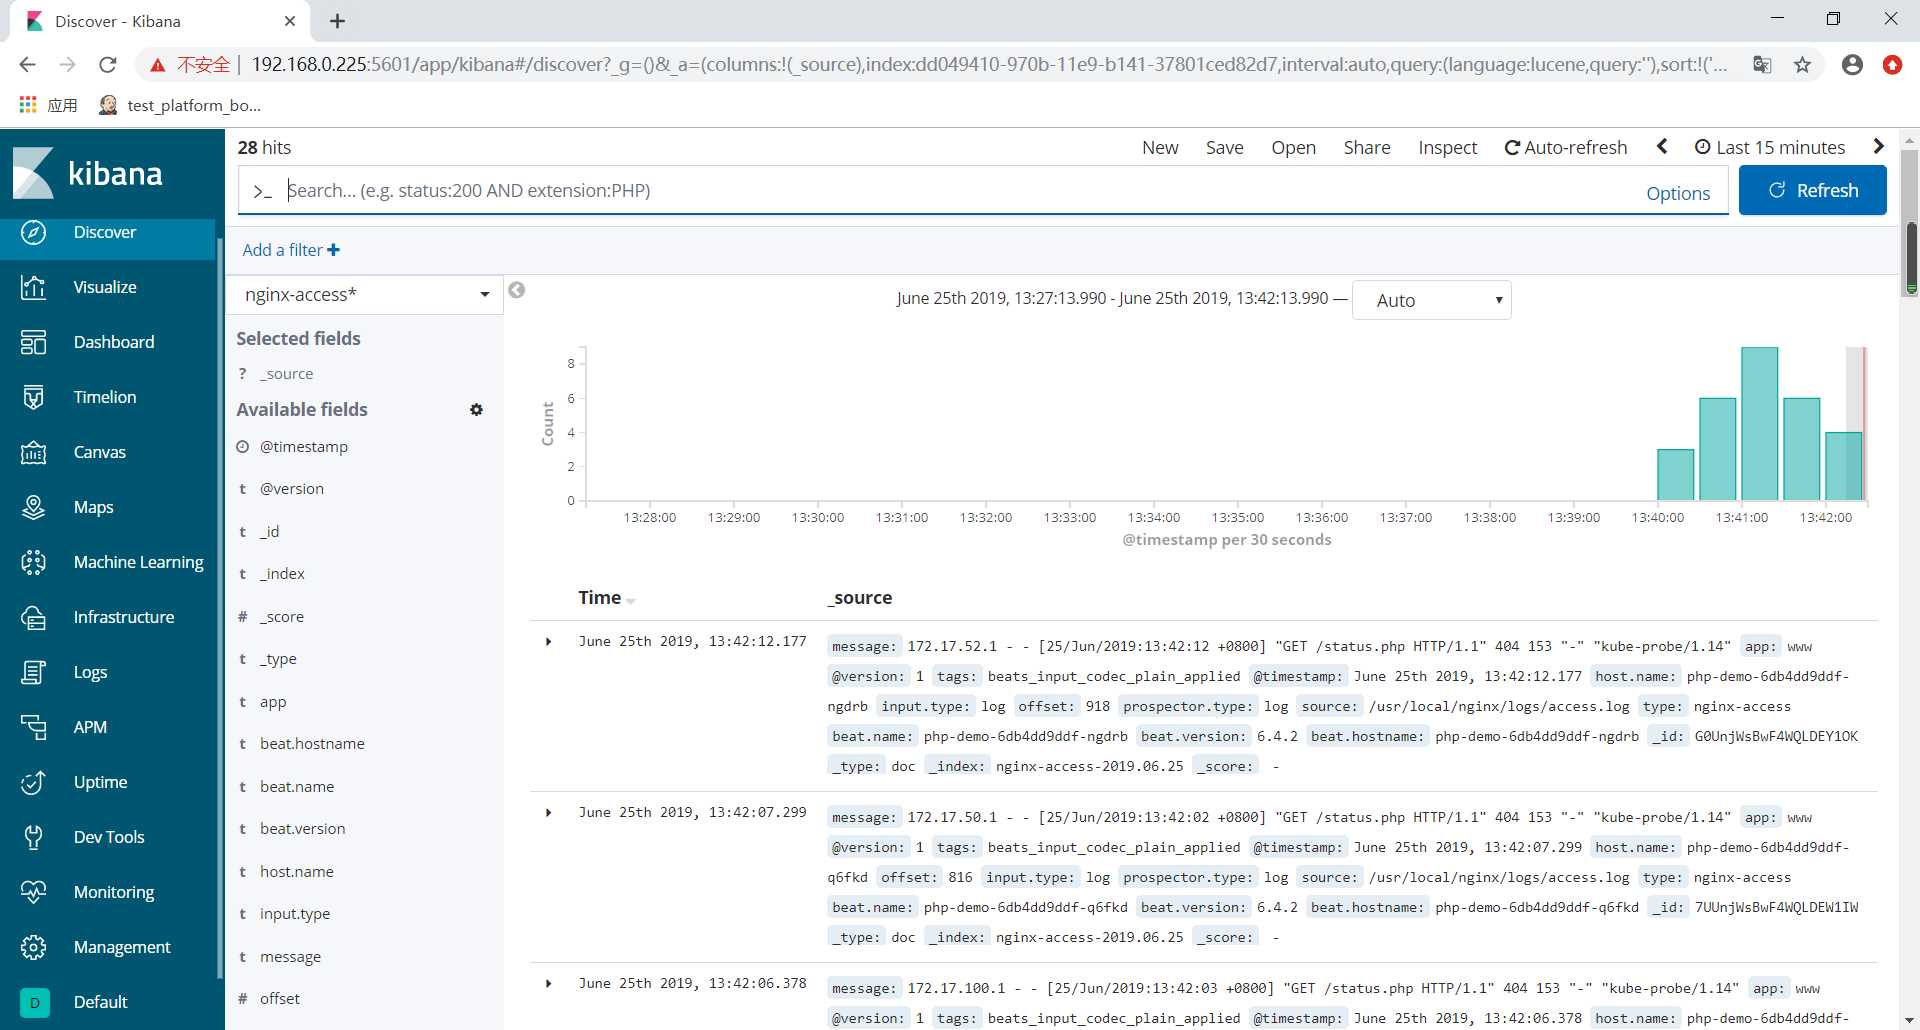Select the @timestamp field
This screenshot has width=1920, height=1030.
303,446
